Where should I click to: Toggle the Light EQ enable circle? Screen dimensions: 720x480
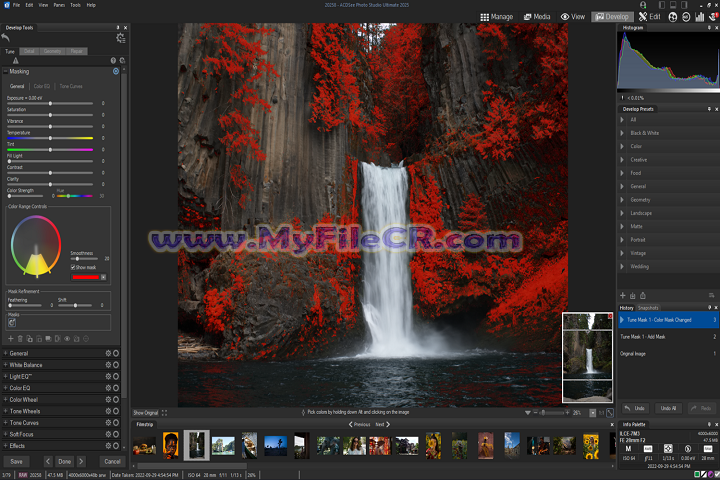116,376
